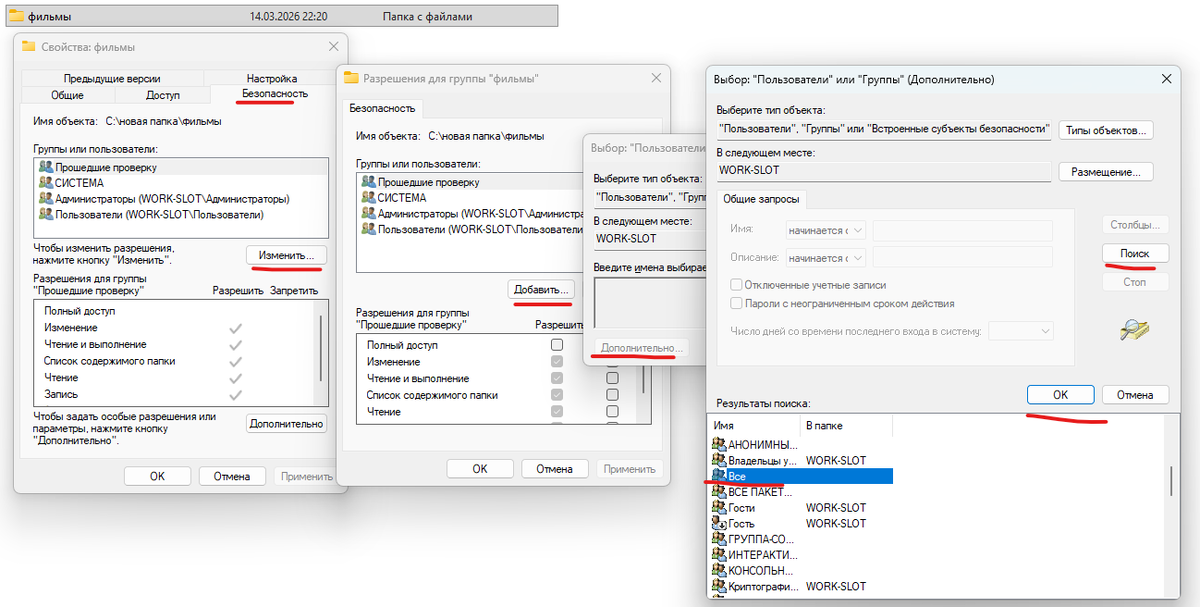Switch to Предыдущие версии tab
Image resolution: width=1200 pixels, height=607 pixels.
(112, 78)
